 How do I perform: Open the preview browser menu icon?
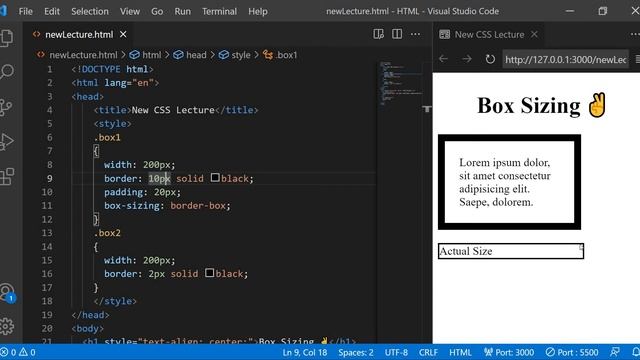click(x=637, y=59)
